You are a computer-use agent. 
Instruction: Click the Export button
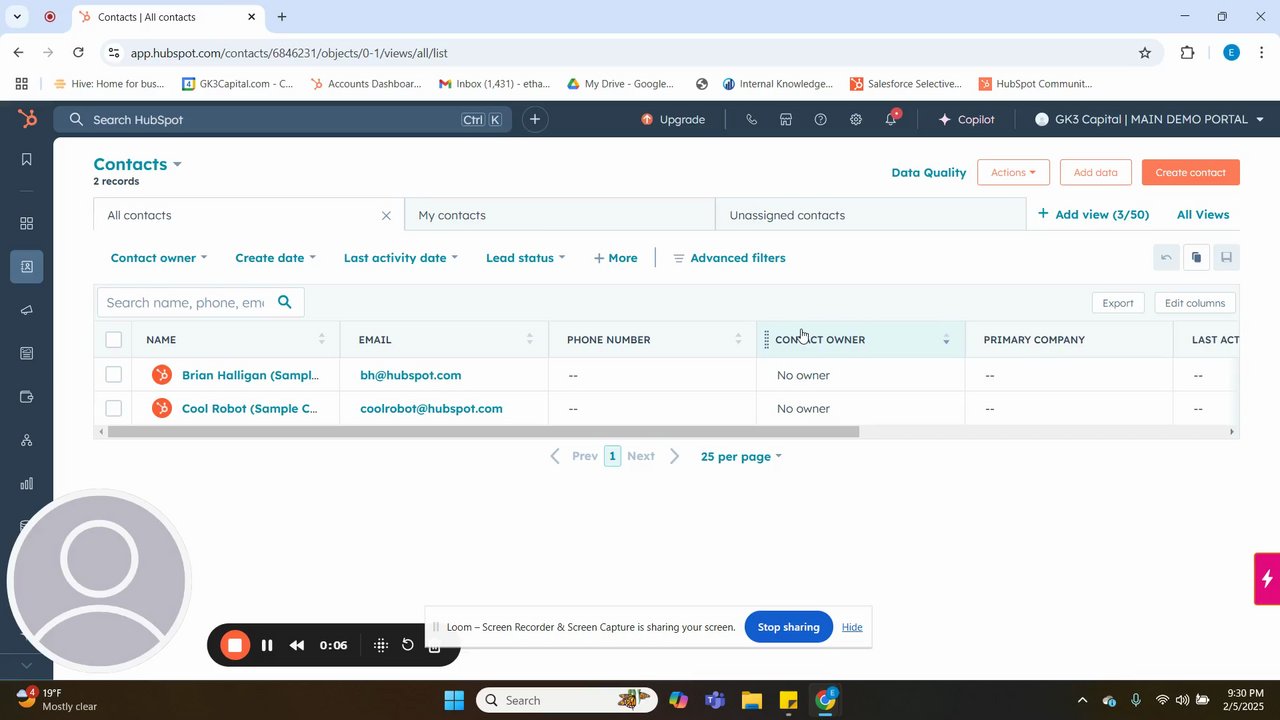coord(1118,303)
